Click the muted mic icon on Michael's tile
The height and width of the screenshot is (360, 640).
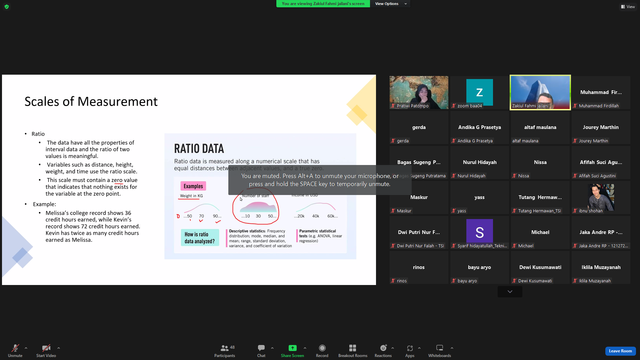pos(514,246)
